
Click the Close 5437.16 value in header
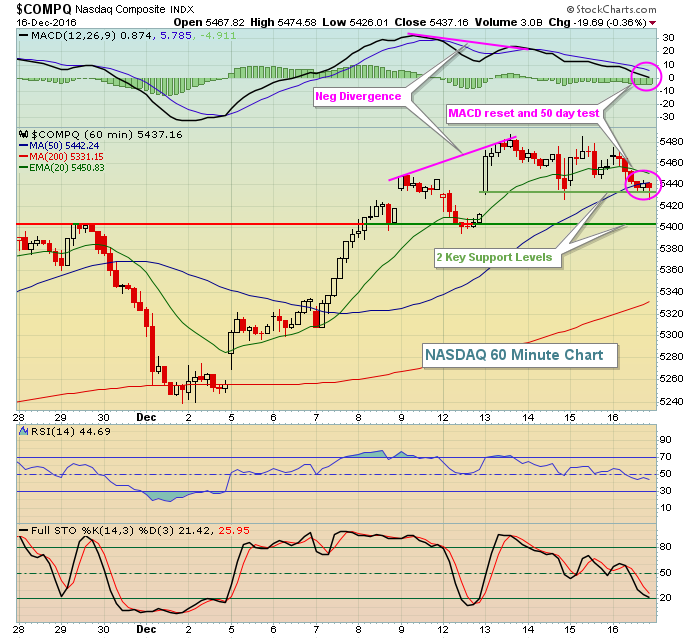[x=432, y=22]
